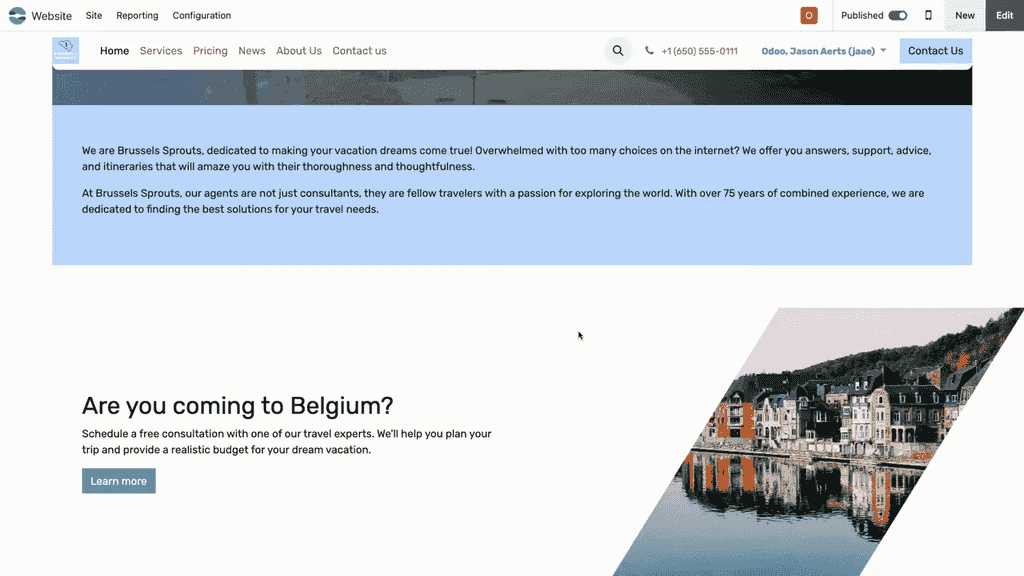Click the Brussels Sprouts site logo

(66, 51)
